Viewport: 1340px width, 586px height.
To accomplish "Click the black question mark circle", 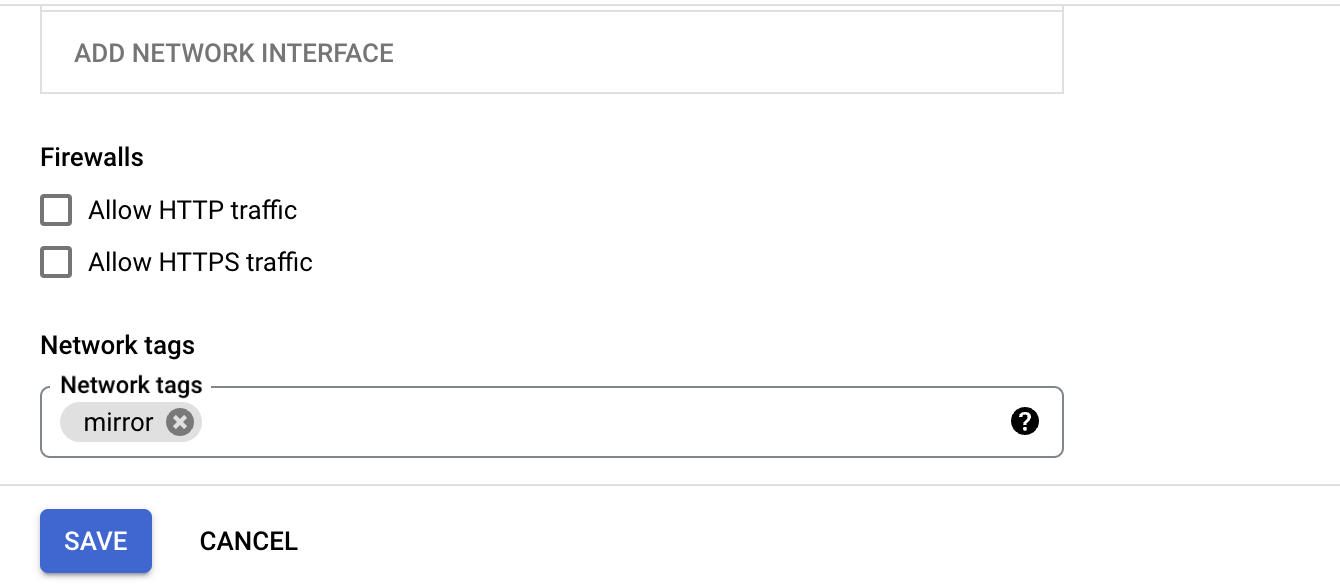I will pyautogui.click(x=1025, y=422).
